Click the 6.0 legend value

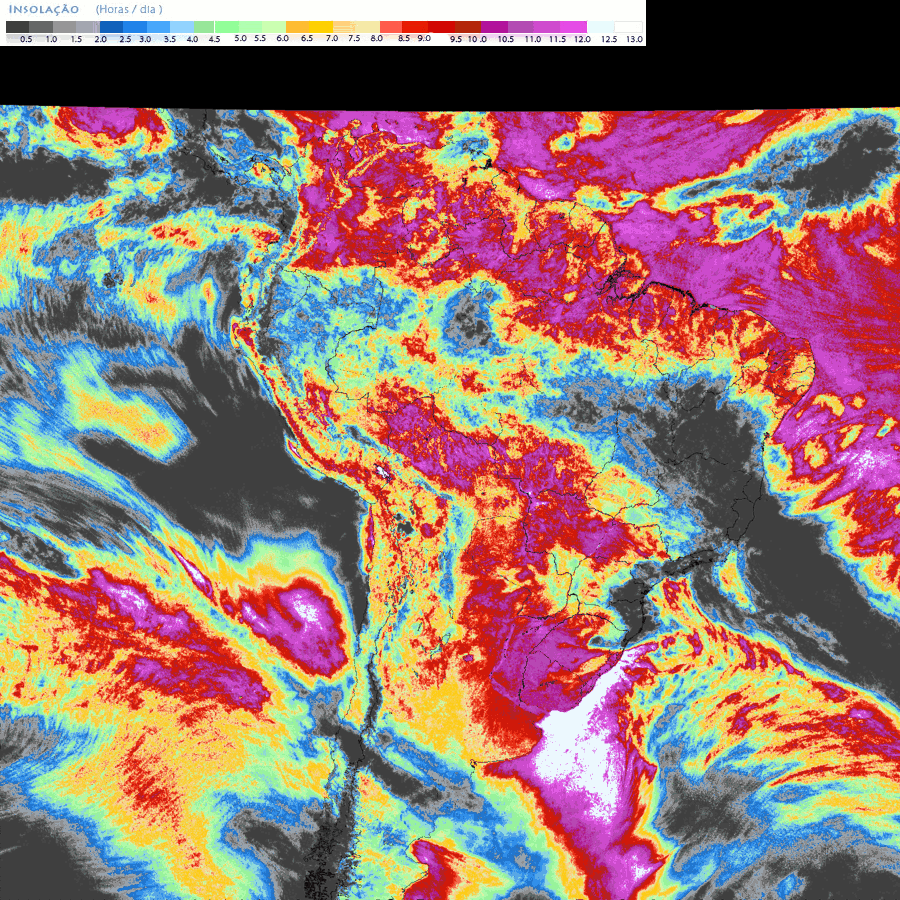282,38
